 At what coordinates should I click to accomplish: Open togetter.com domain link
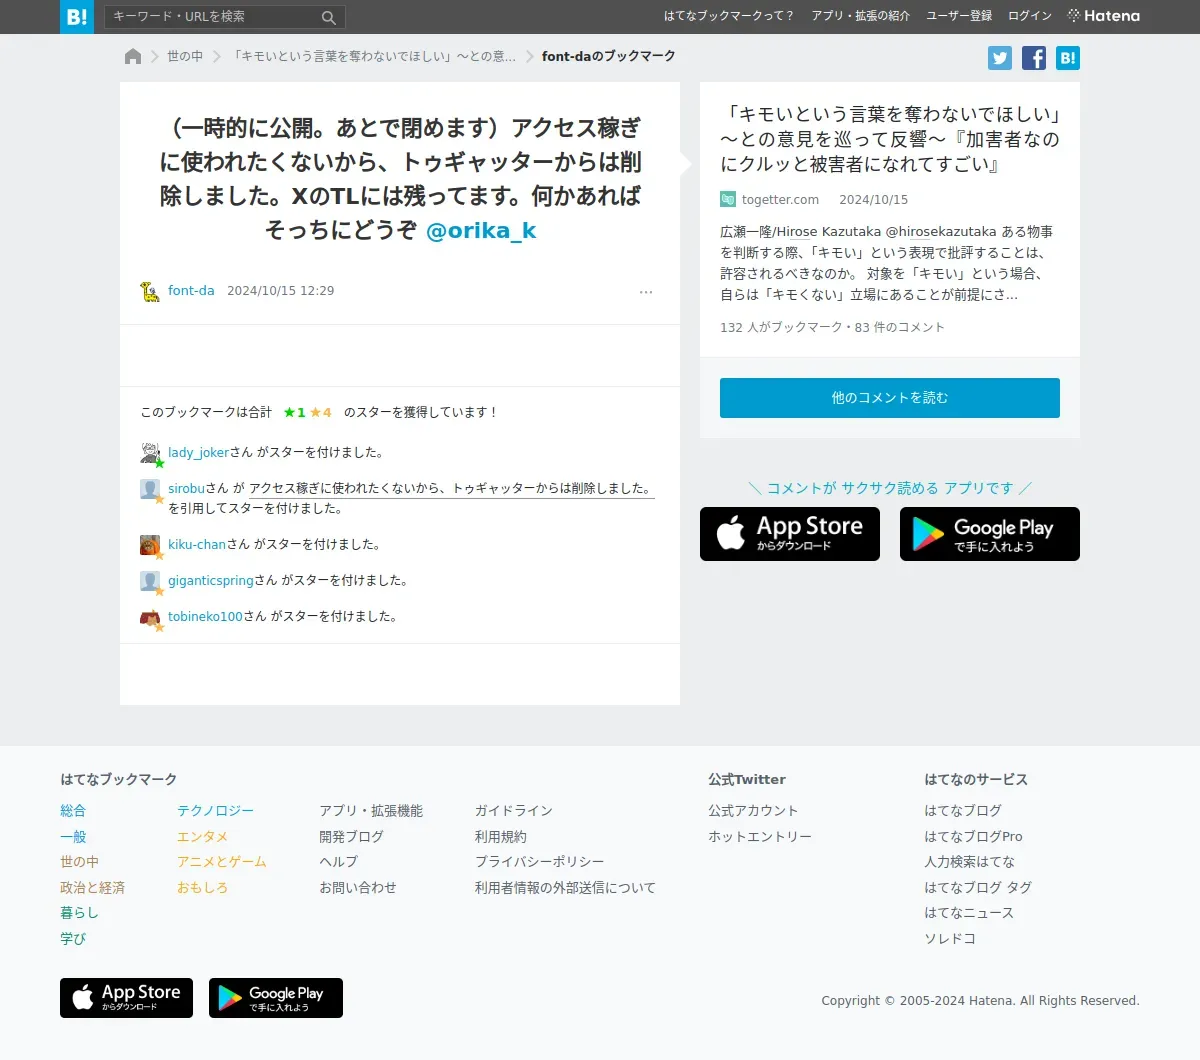[780, 200]
